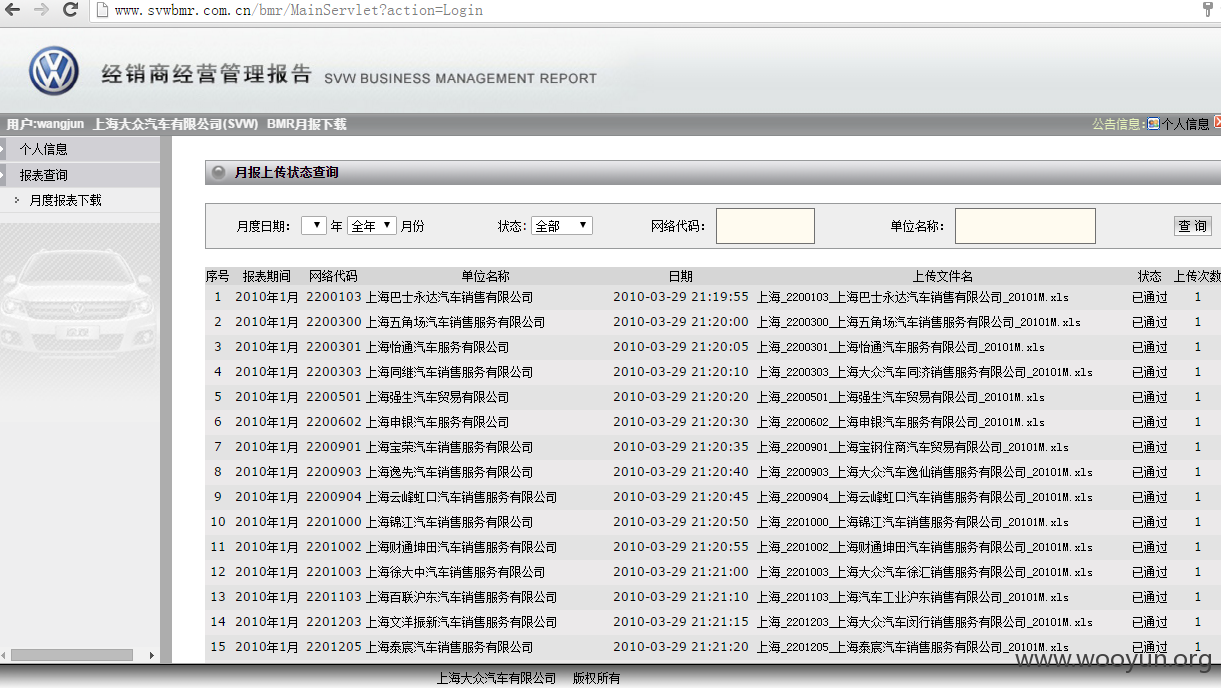Click the upload count 1 in row 10
This screenshot has height=688, width=1221.
point(1198,522)
